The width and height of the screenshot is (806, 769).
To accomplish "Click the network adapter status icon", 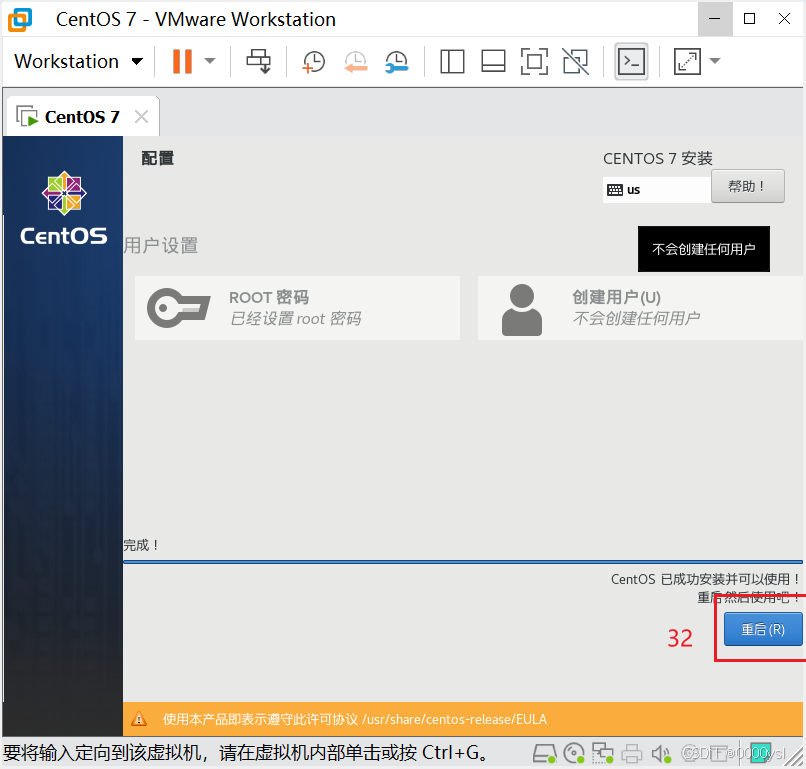I will click(x=602, y=754).
